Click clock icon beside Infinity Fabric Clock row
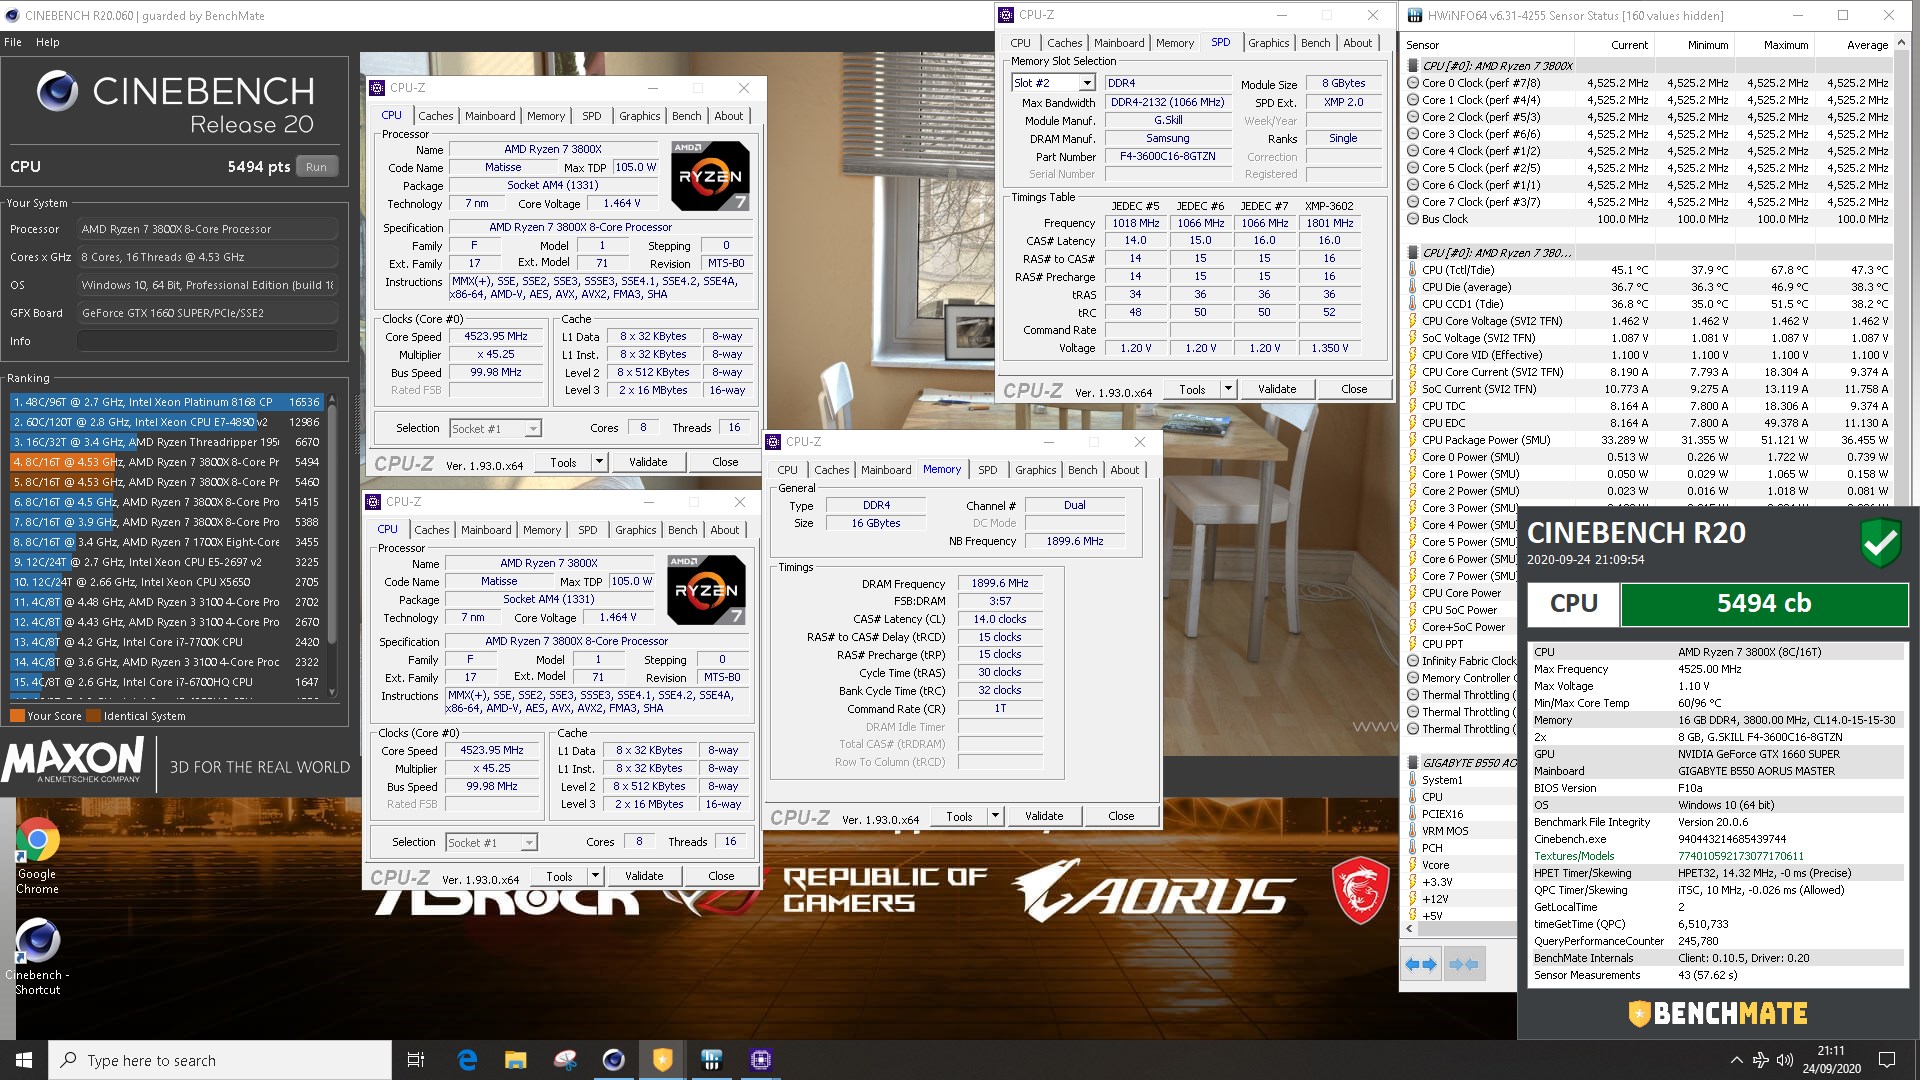The width and height of the screenshot is (1920, 1080). tap(1413, 661)
